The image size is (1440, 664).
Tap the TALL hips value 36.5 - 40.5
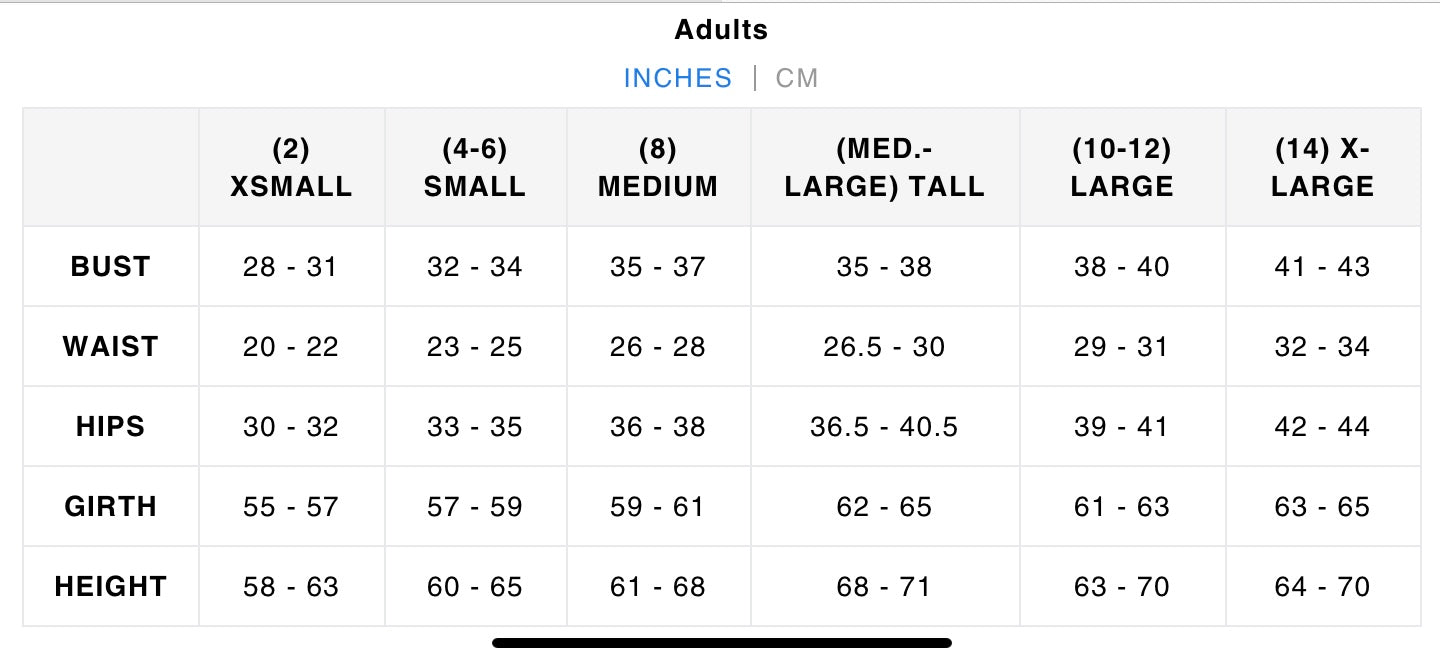point(885,427)
